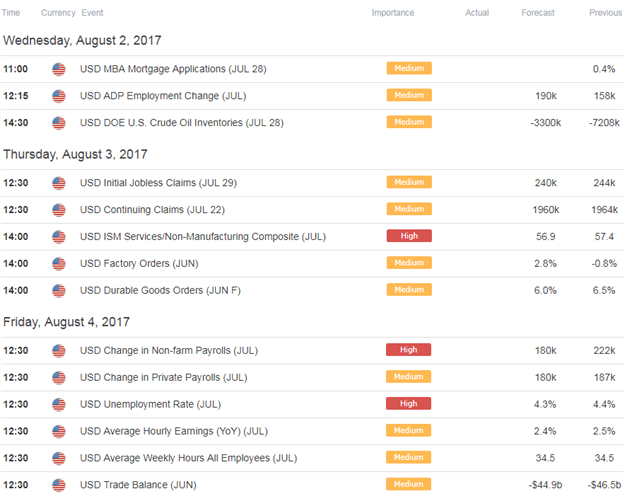624x498 pixels.
Task: Click High badge on Non-farm Payrolls row
Action: click(408, 350)
